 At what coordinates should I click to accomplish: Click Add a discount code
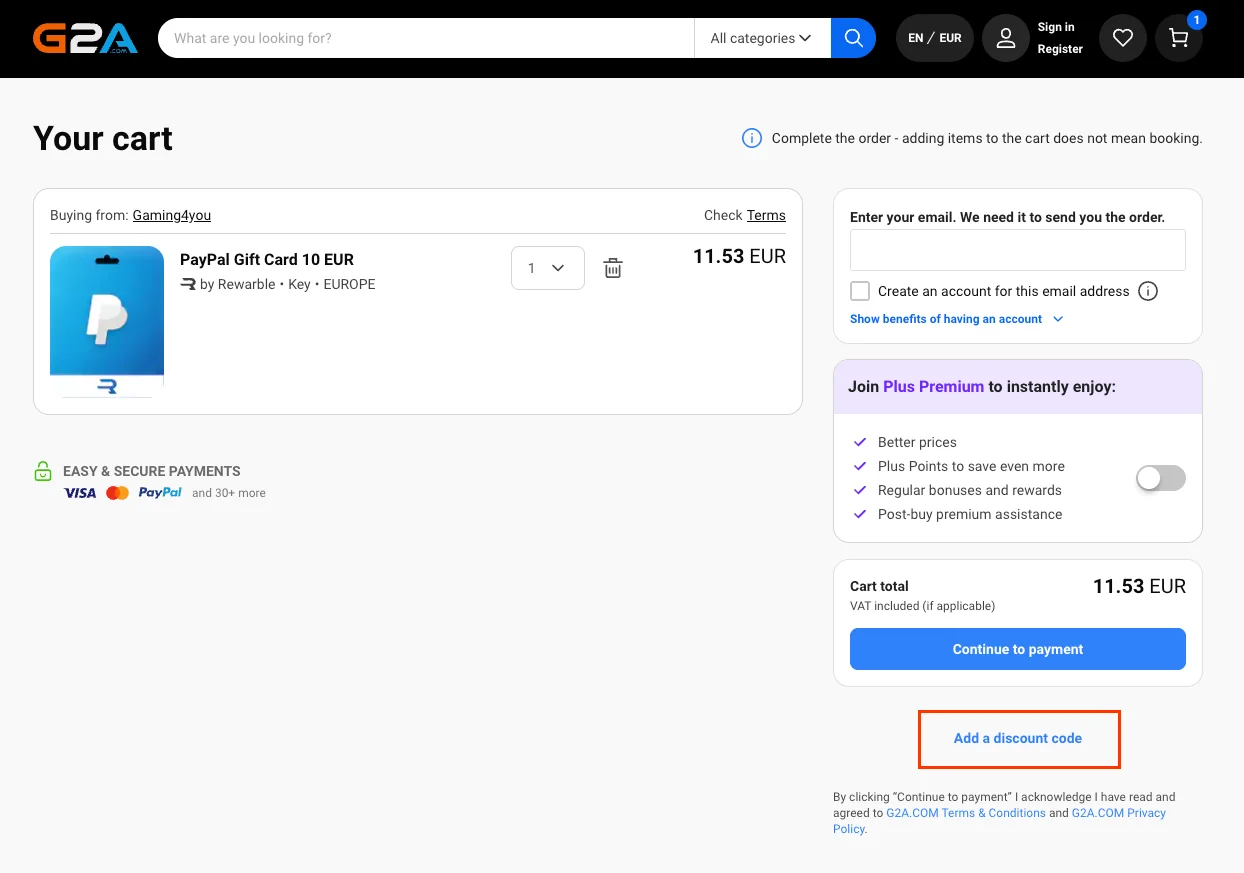(1018, 738)
